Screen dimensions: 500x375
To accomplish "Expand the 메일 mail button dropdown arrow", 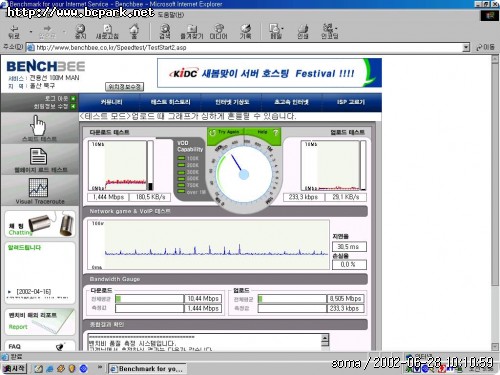I will pos(282,29).
